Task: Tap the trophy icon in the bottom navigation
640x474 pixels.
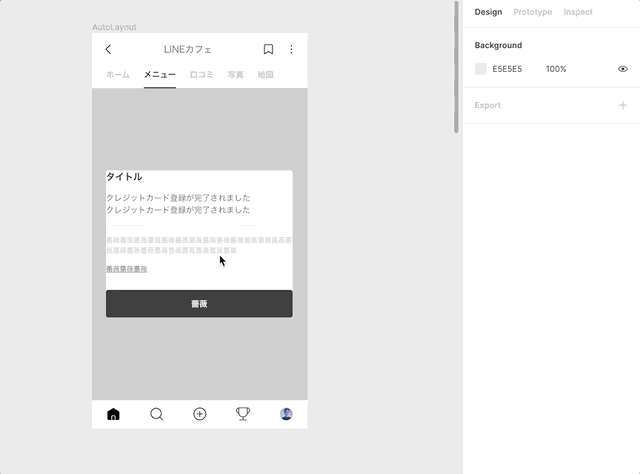Action: tap(243, 414)
